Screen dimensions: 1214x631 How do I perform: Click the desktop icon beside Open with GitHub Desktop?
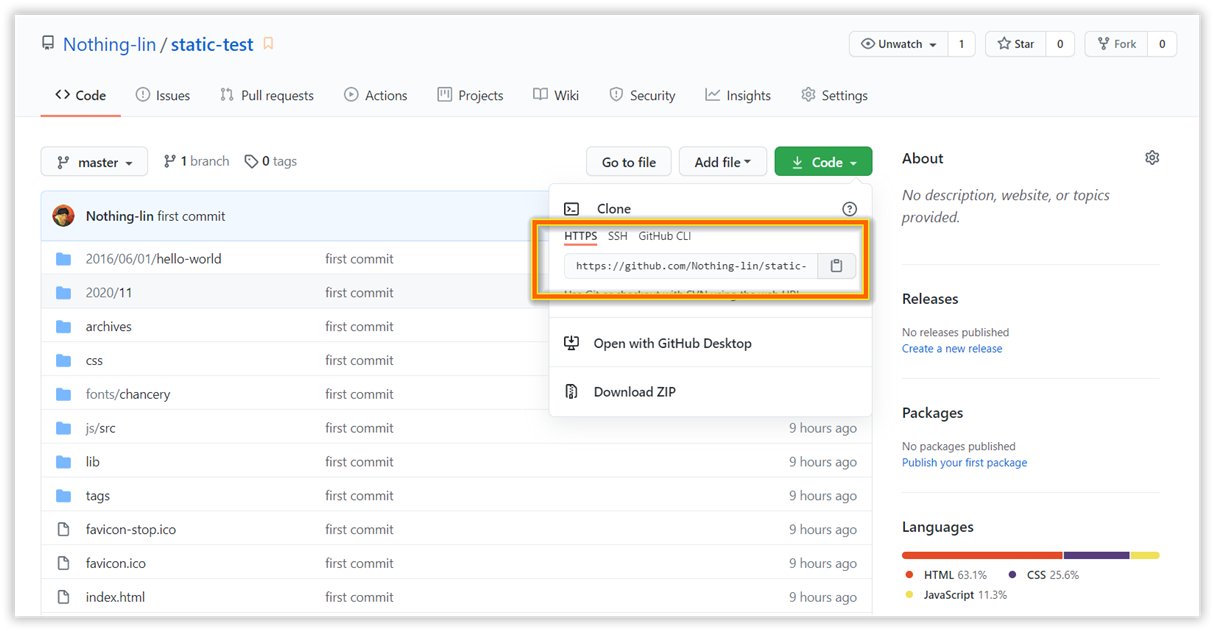pyautogui.click(x=572, y=343)
